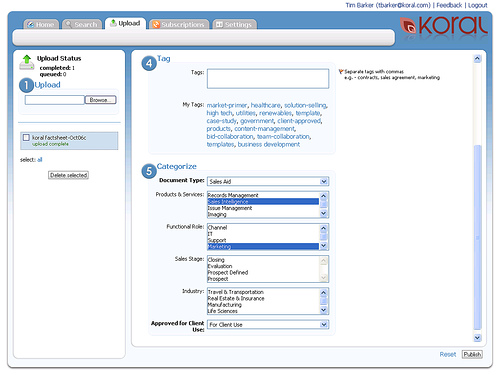Click the Publish button
The image size is (500, 375).
[x=472, y=354]
